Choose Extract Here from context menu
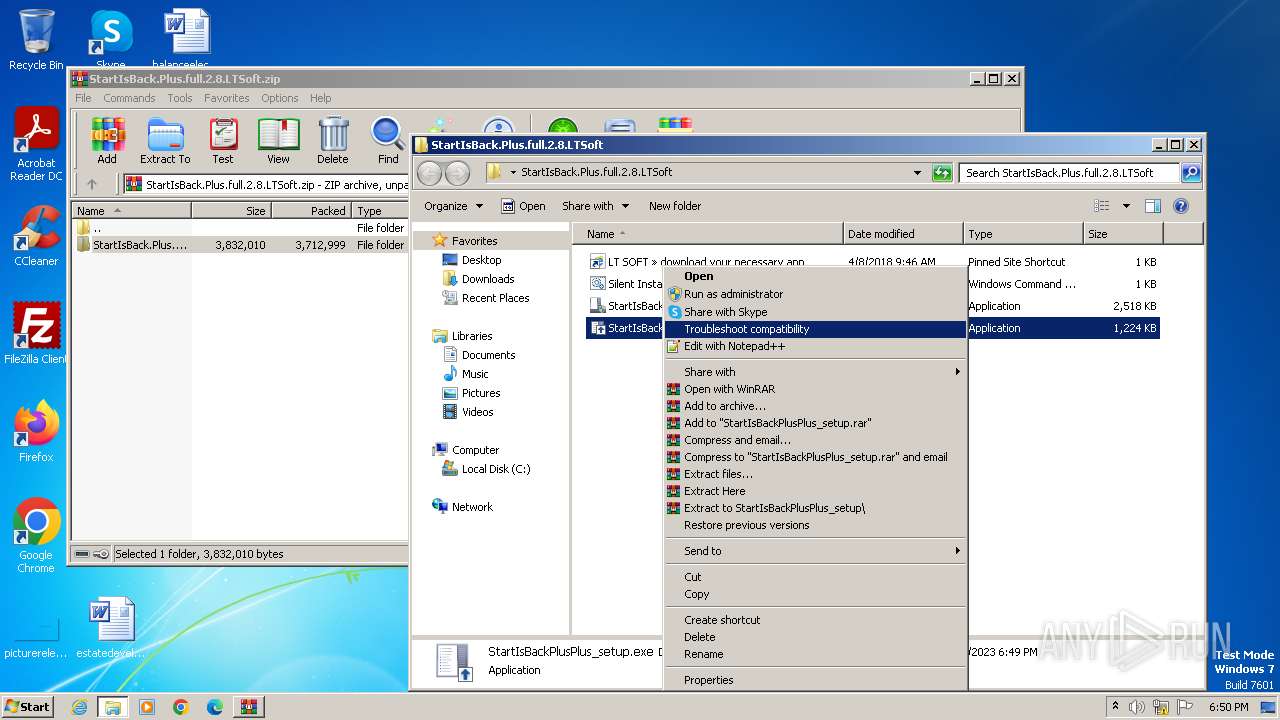 coord(815,491)
